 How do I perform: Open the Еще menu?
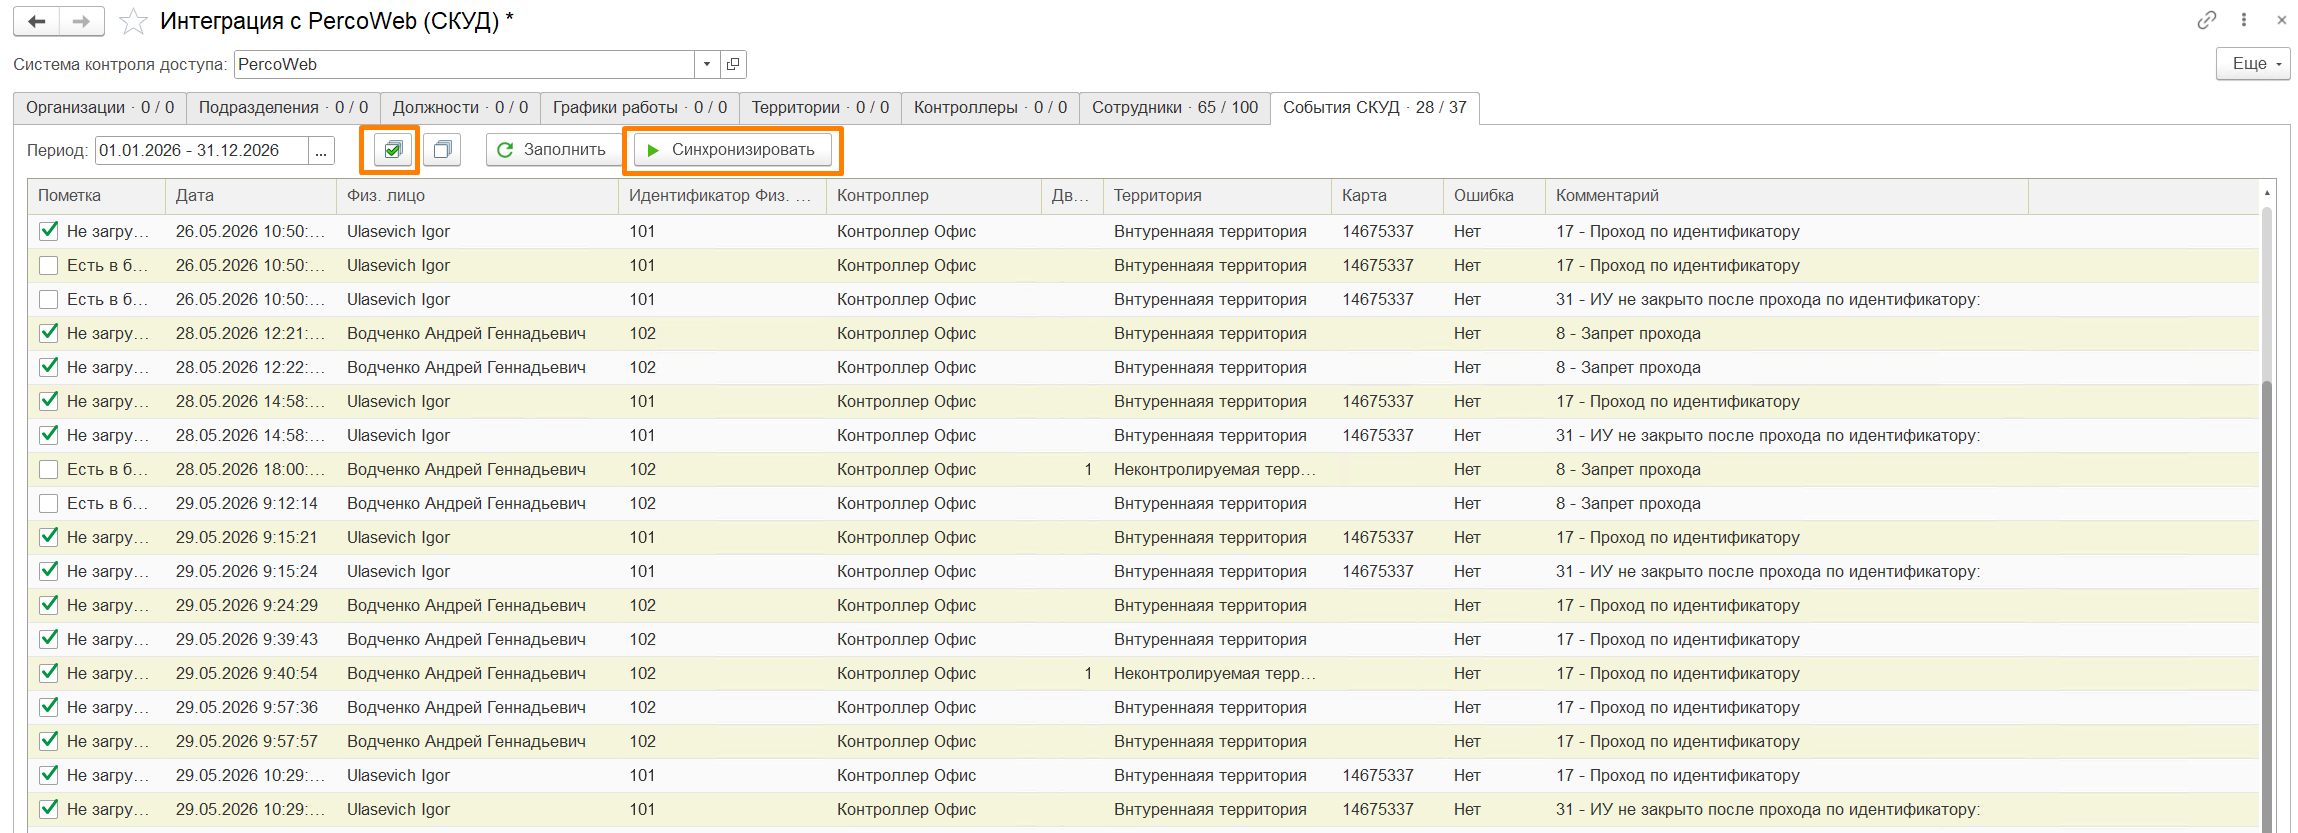pyautogui.click(x=2253, y=64)
